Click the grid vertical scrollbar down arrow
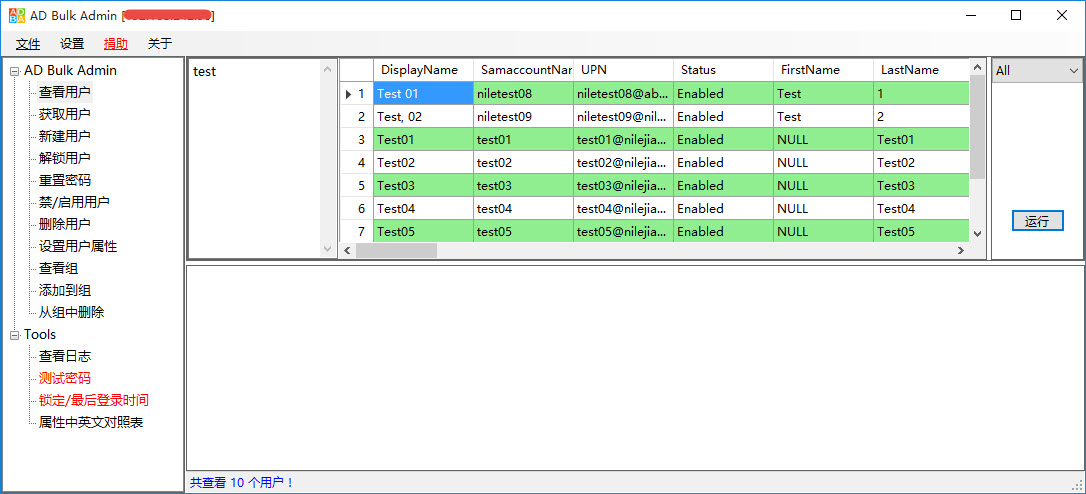 (x=978, y=233)
